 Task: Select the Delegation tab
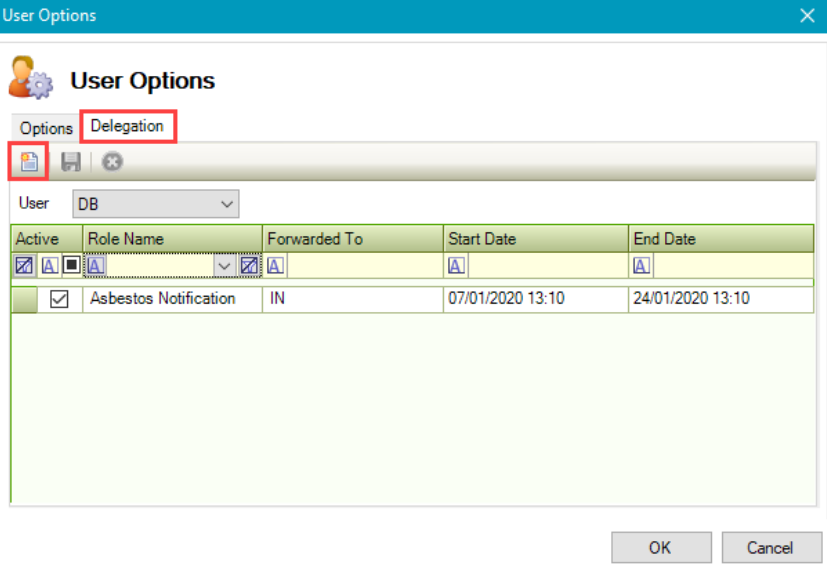(127, 127)
